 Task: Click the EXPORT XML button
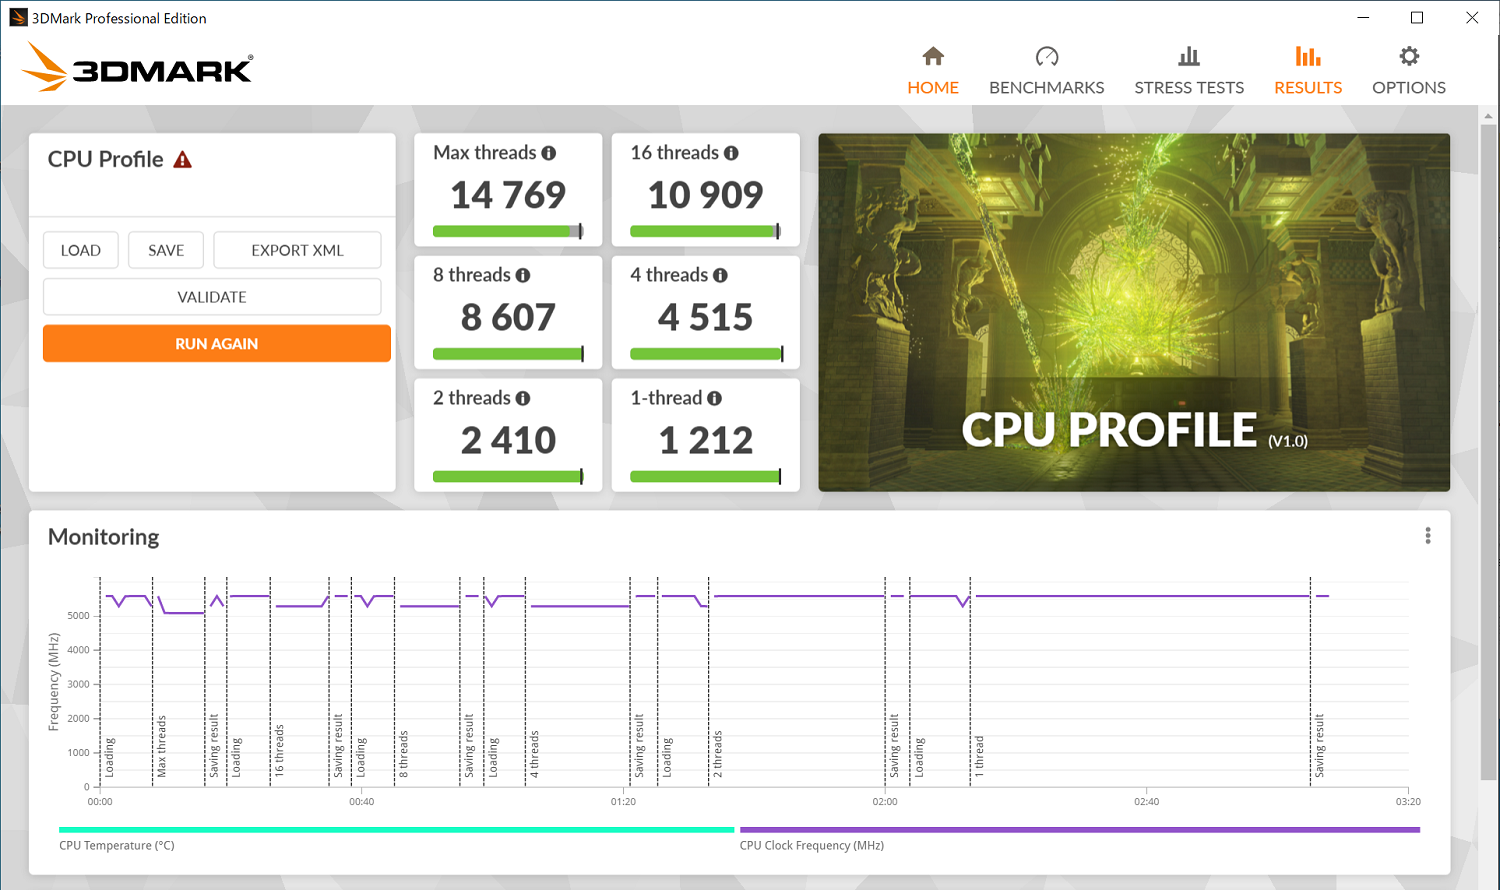point(297,250)
